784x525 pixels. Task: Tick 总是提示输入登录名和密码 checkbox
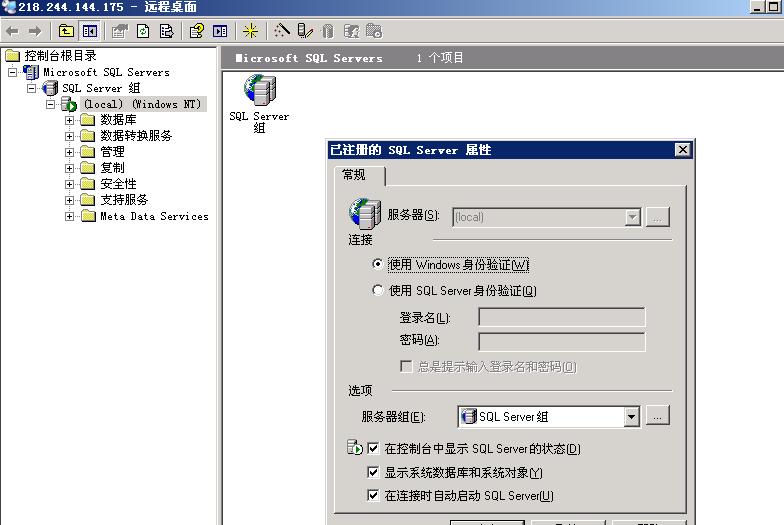(406, 366)
